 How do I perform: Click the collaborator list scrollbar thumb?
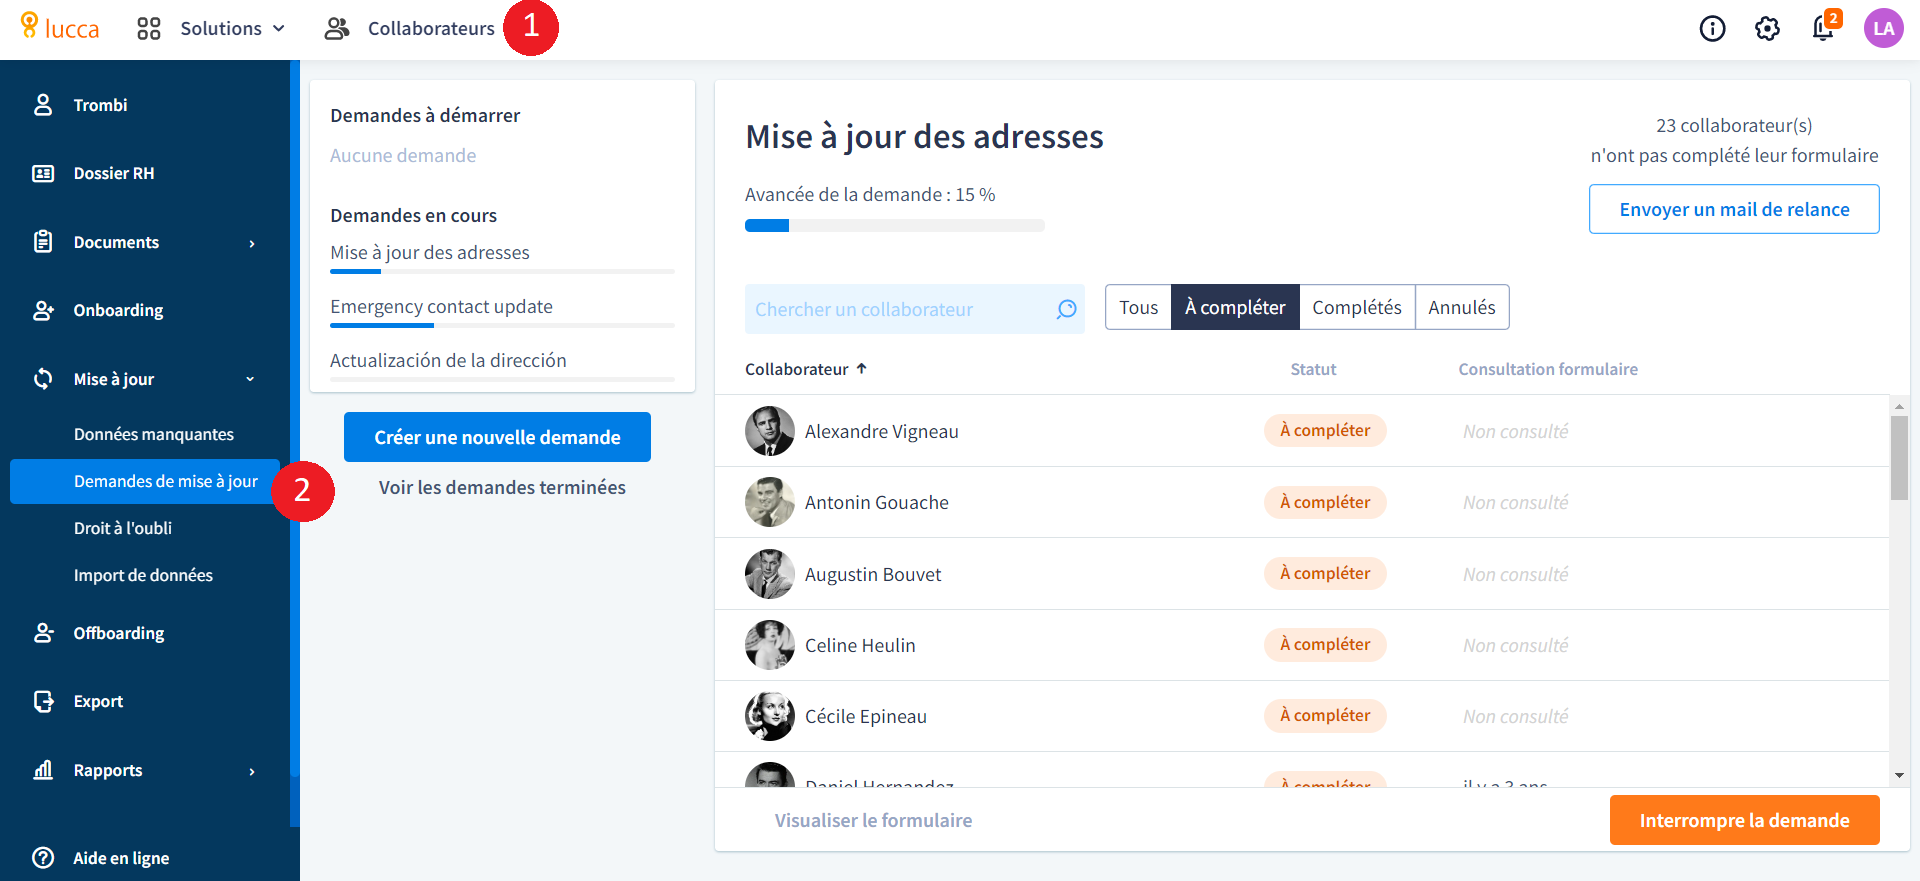[x=1899, y=457]
